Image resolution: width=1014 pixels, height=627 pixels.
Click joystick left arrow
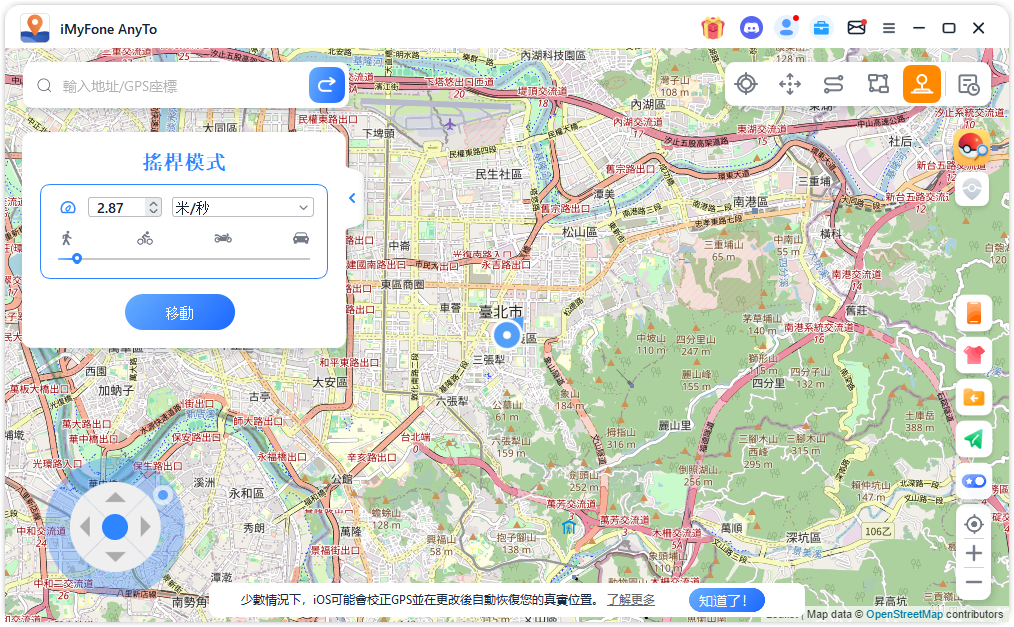tap(85, 527)
